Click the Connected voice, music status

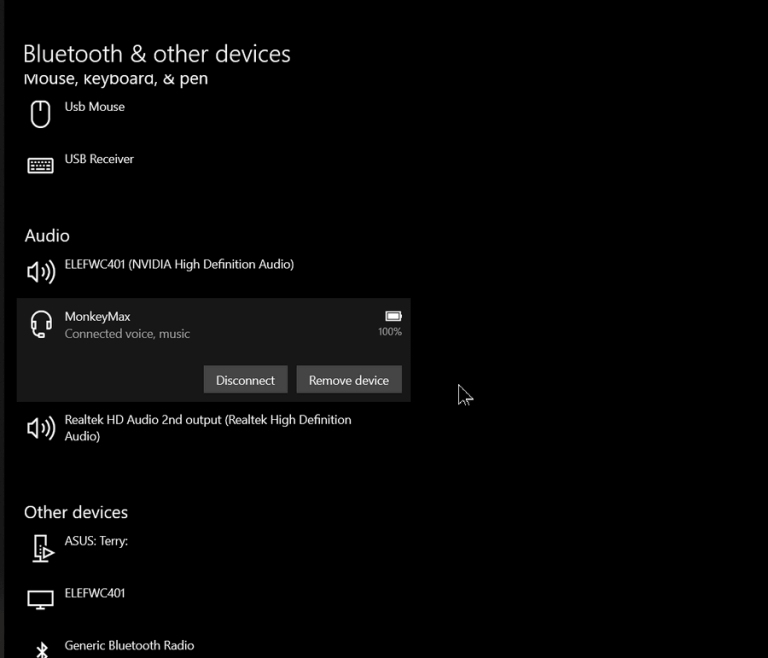coord(127,334)
